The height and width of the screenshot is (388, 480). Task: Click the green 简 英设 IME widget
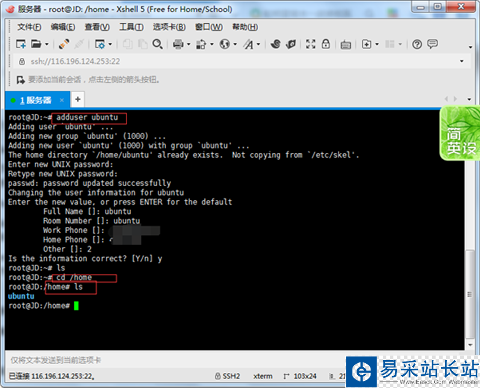point(460,133)
